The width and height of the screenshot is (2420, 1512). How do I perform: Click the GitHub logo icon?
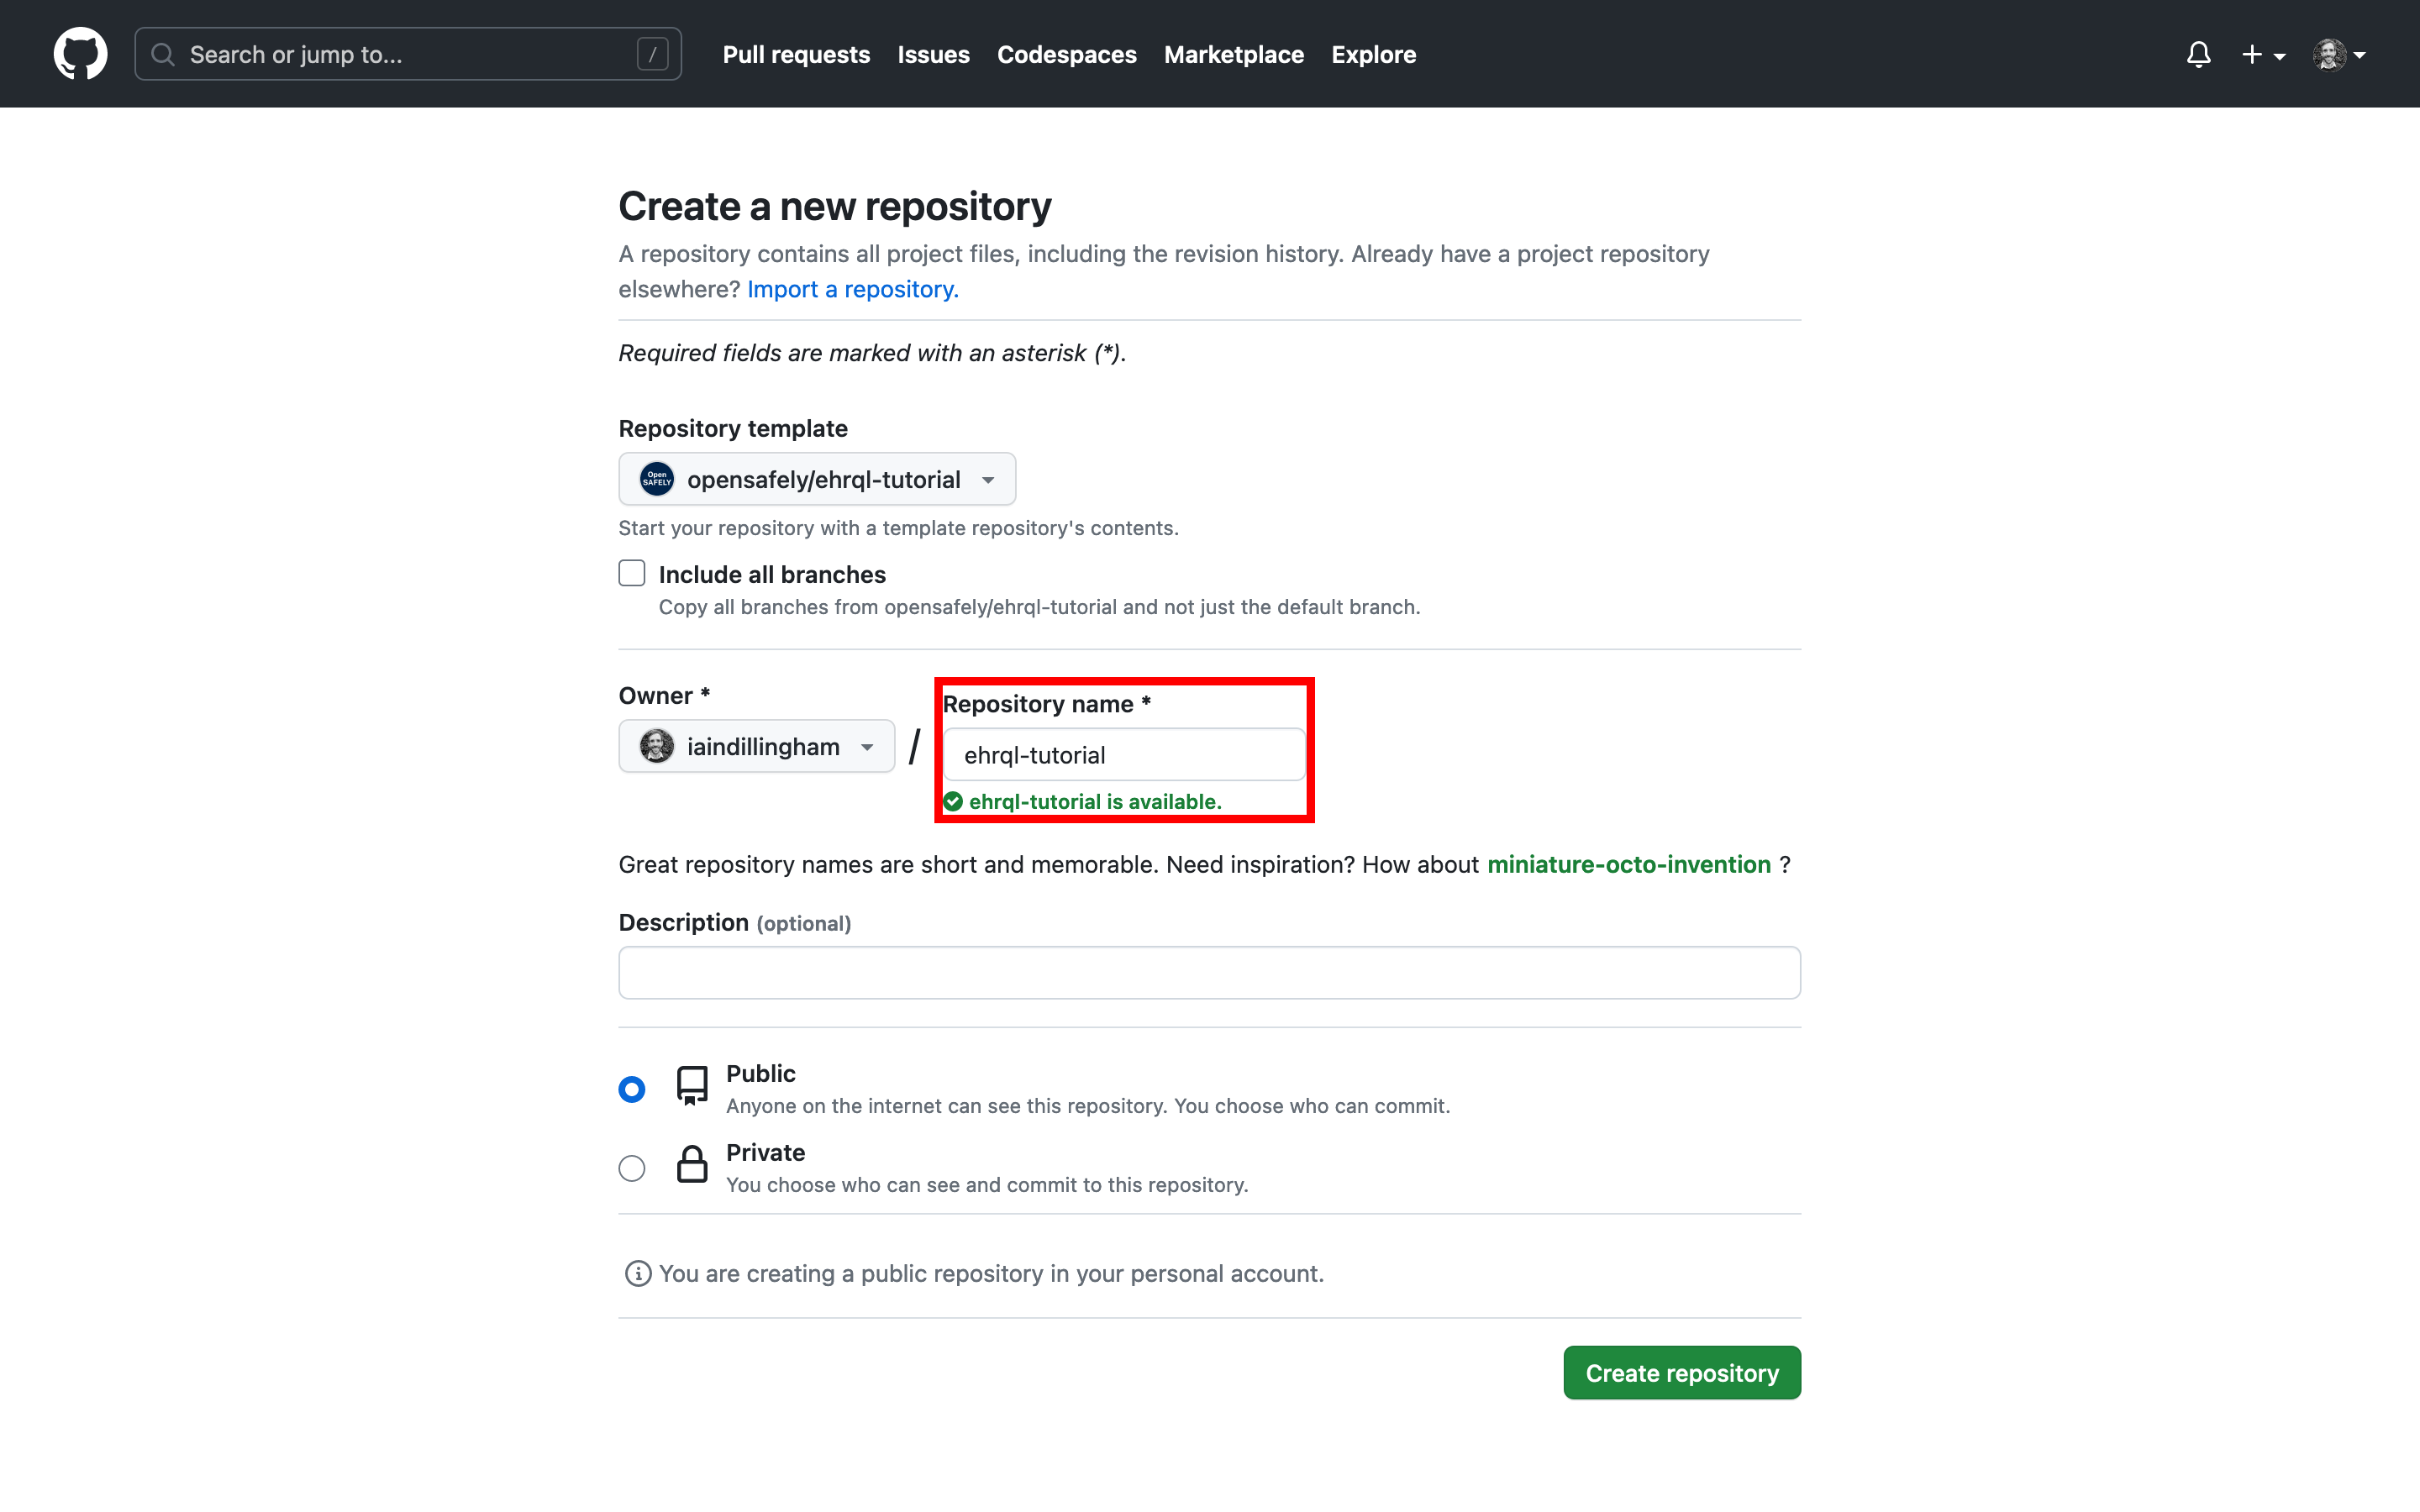pos(80,54)
